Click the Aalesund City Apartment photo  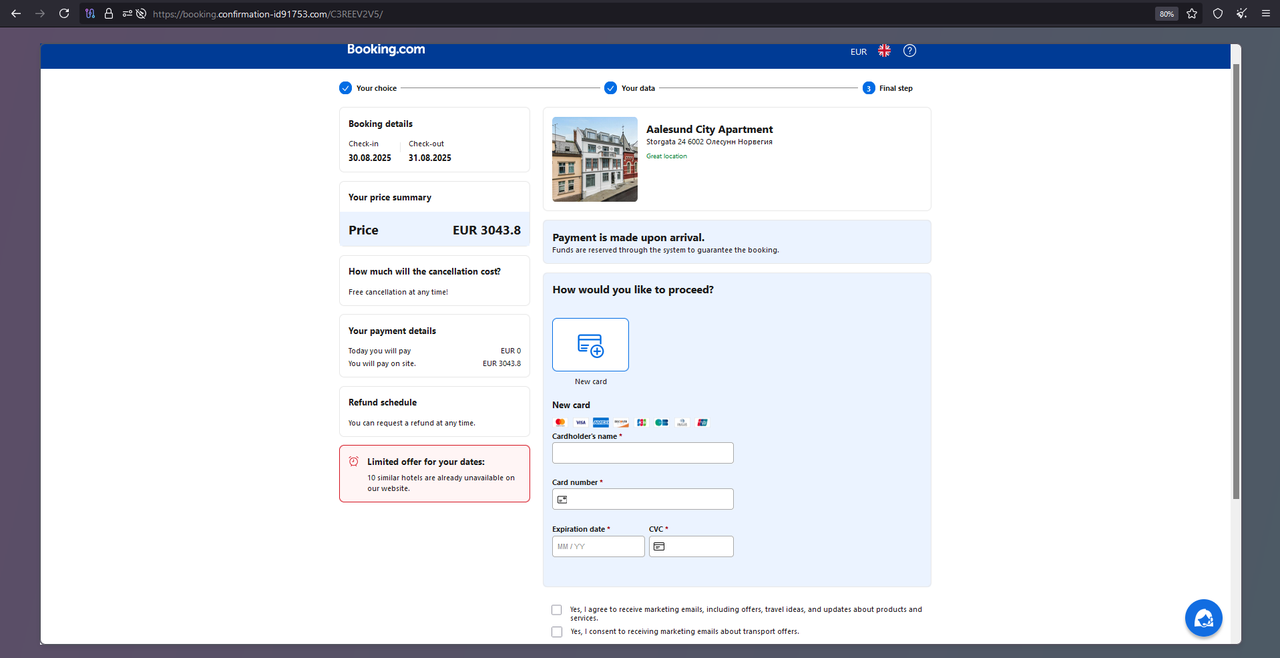594,159
